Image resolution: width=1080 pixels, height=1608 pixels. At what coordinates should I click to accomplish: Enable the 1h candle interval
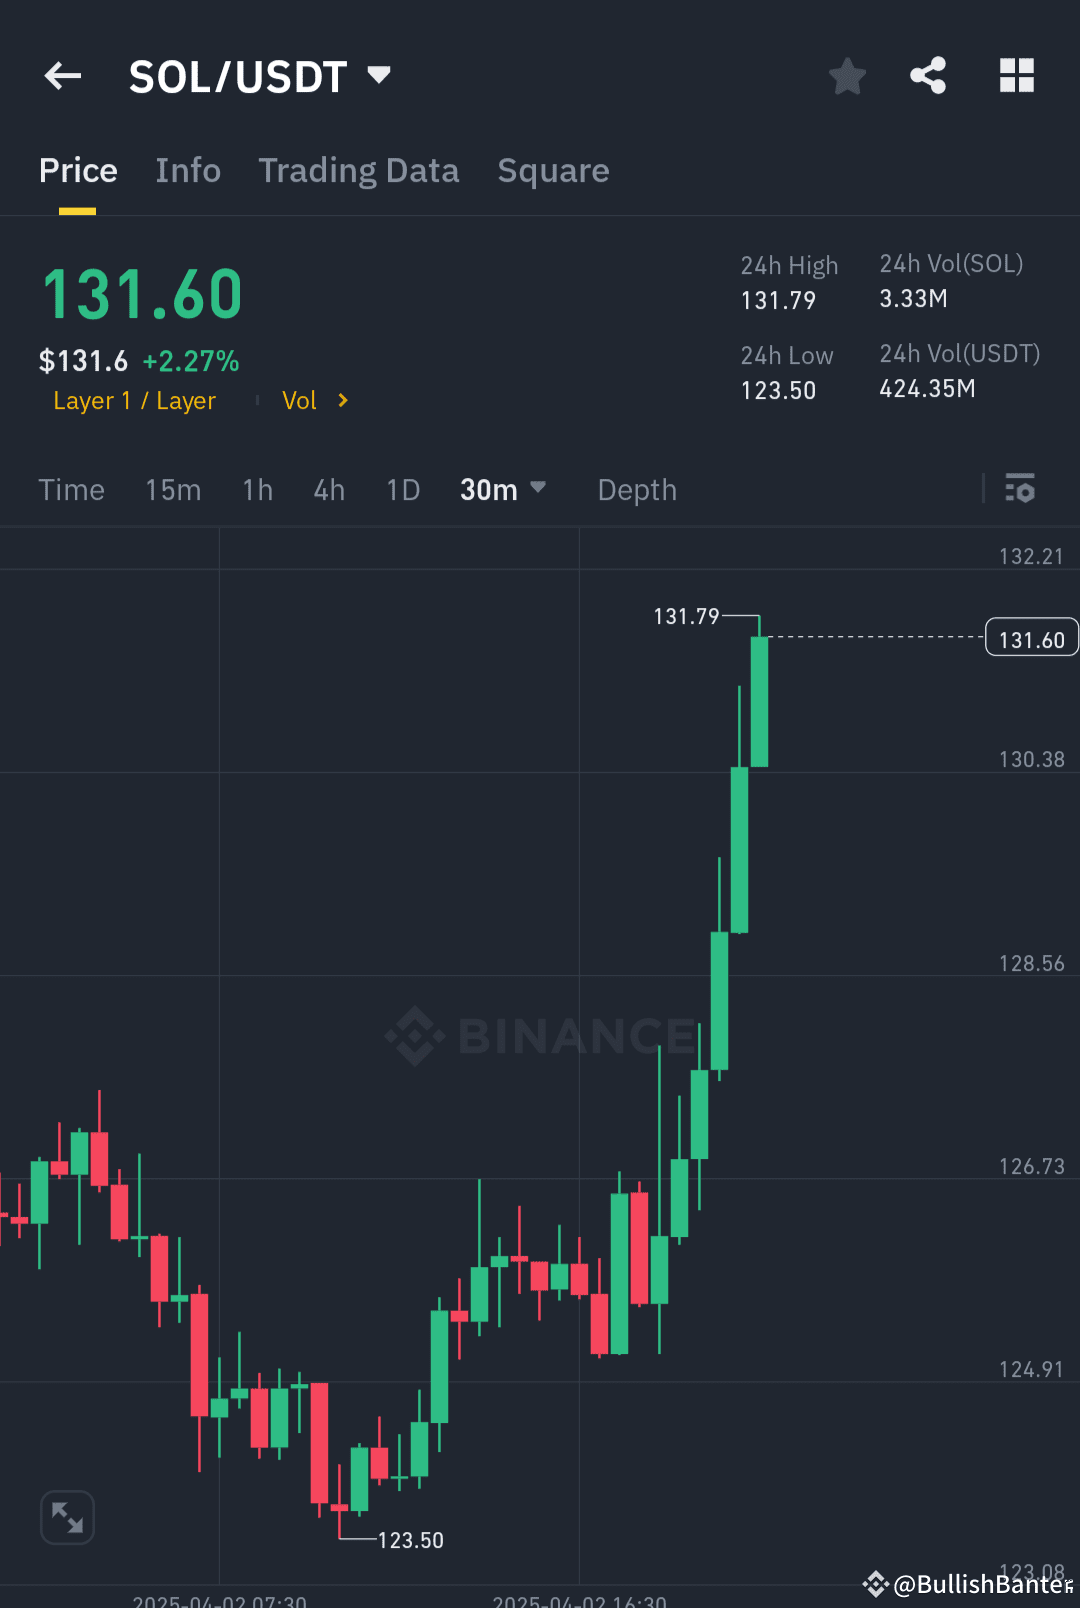[257, 490]
